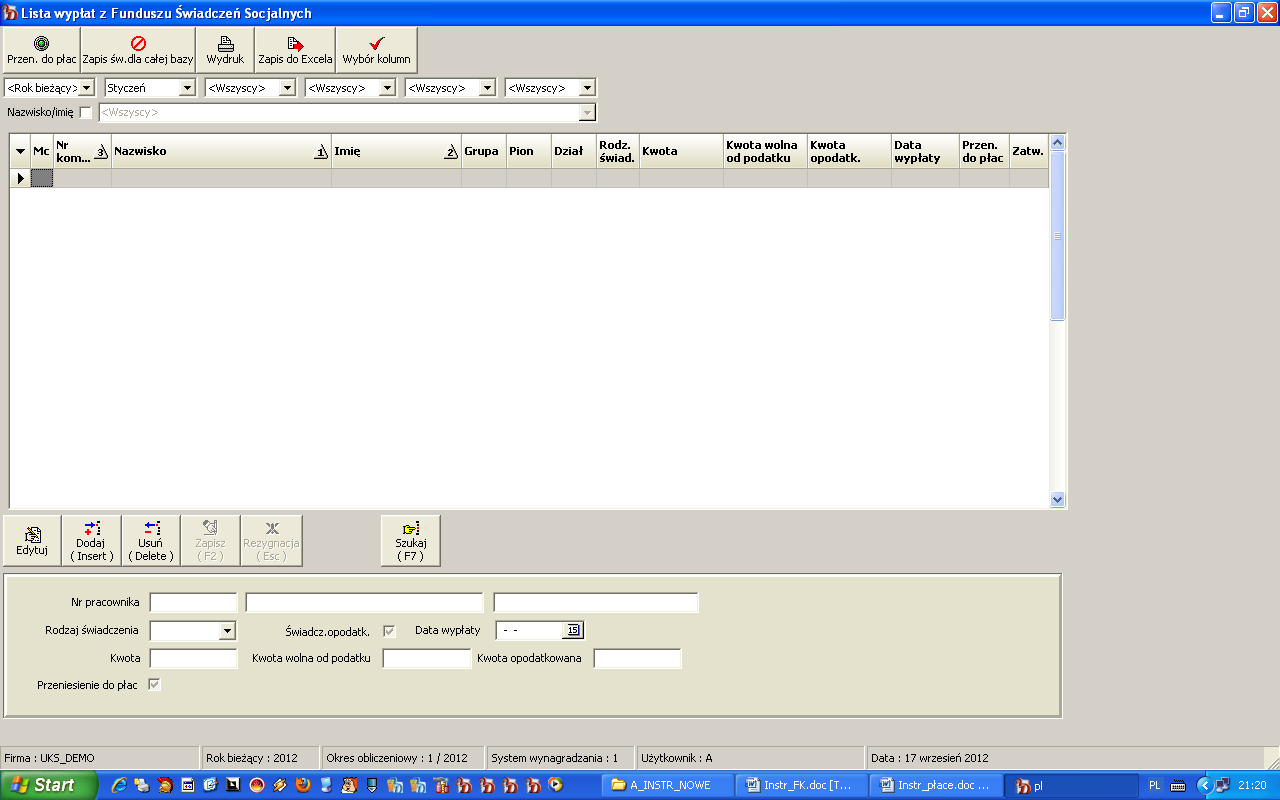
Task: Switch to Instr_FK.doc taskbar window
Action: click(x=801, y=785)
